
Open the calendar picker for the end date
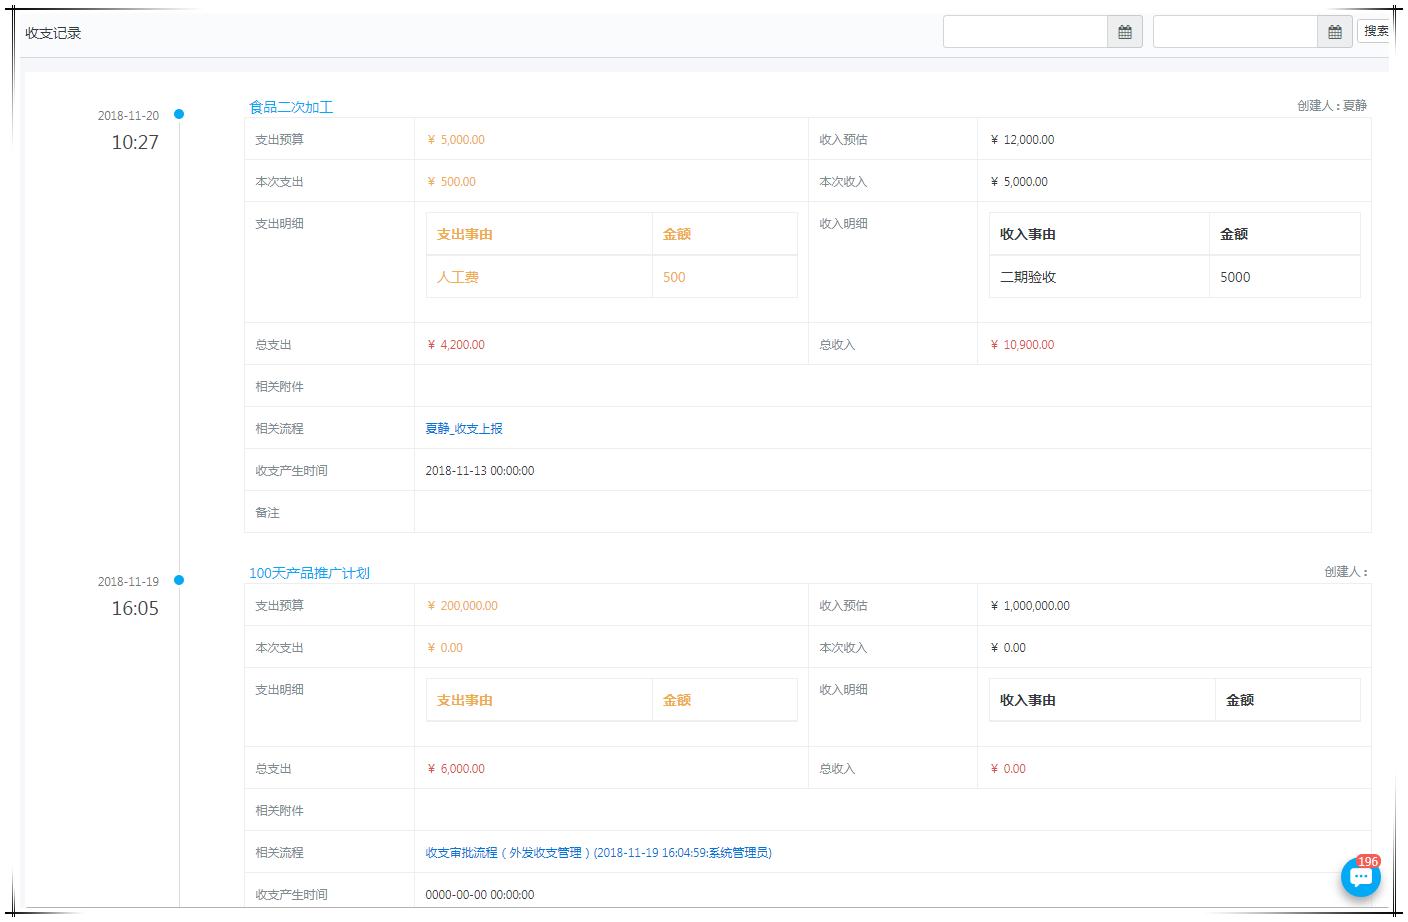point(1335,31)
